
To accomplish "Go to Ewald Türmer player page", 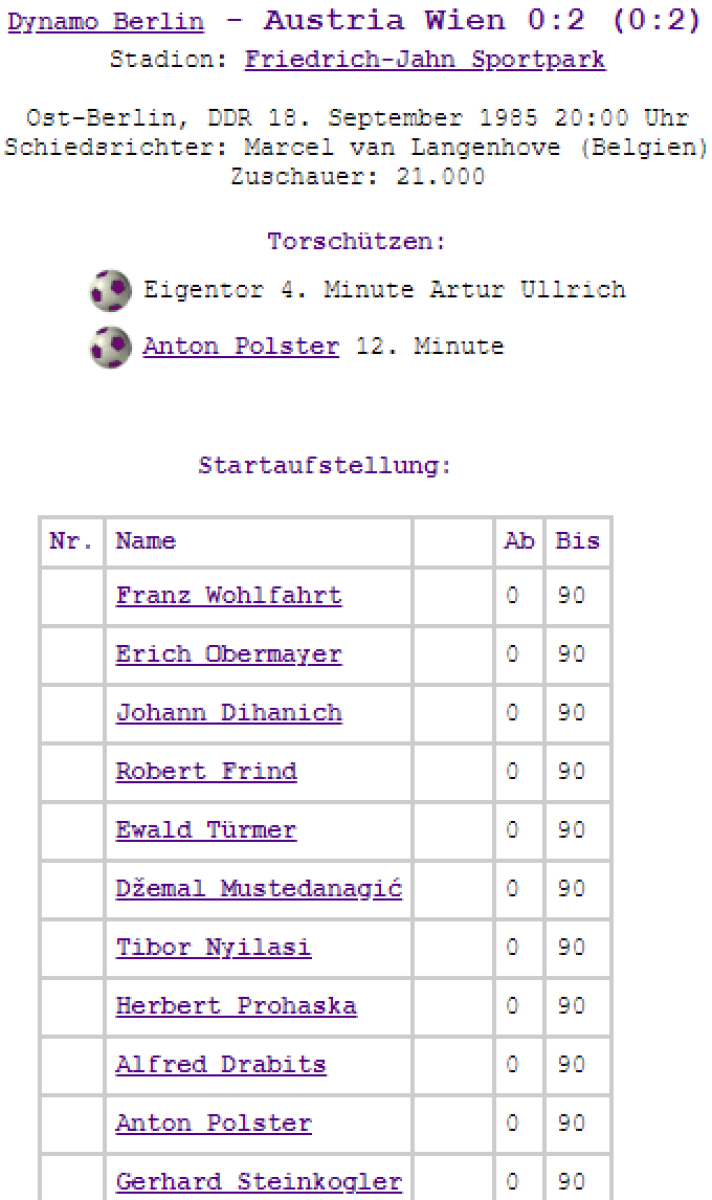I will [x=206, y=831].
